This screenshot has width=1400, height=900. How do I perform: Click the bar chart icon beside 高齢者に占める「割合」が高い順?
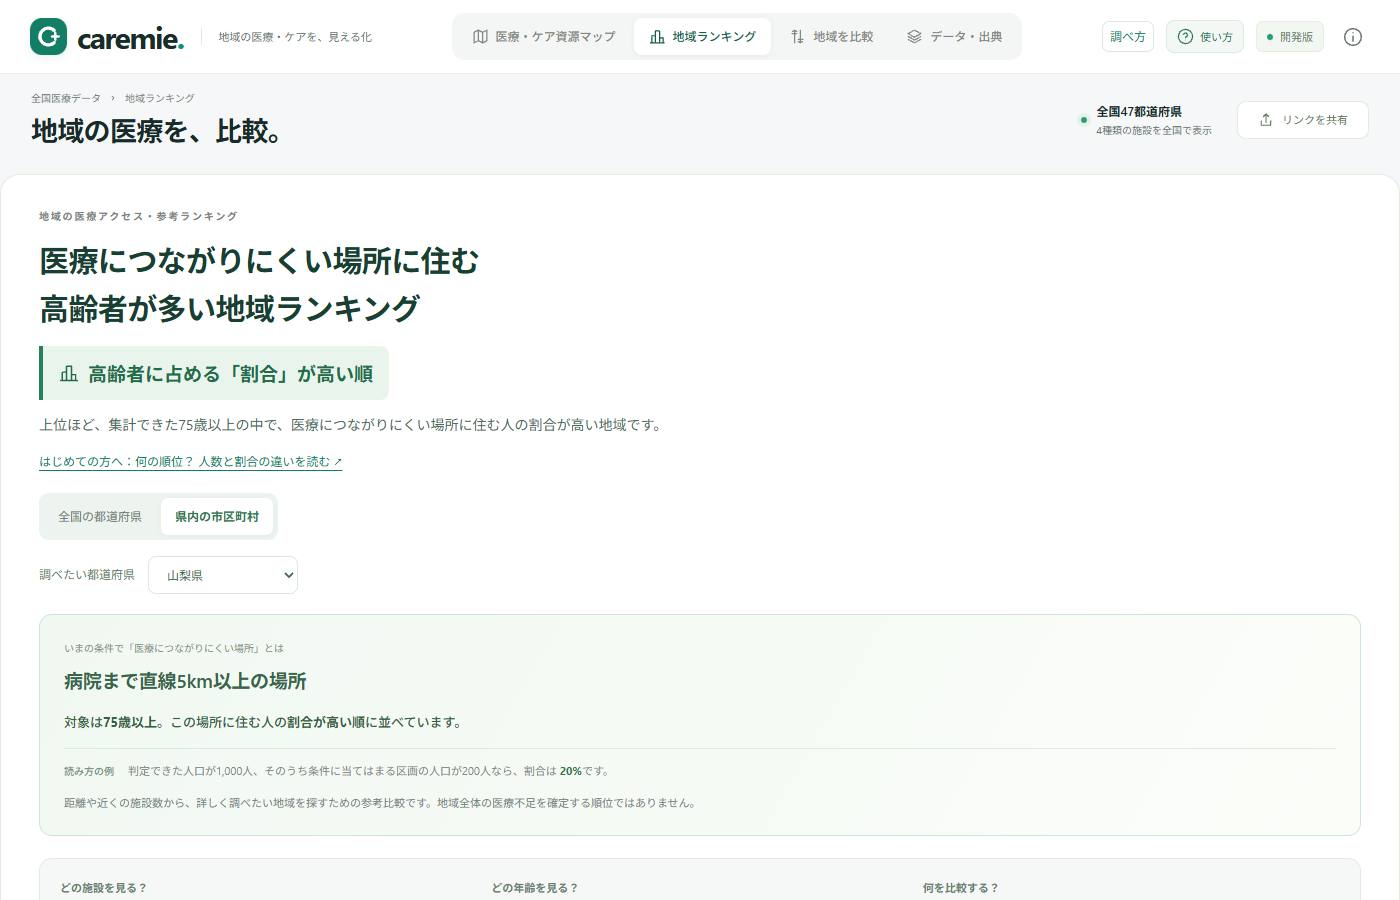point(69,374)
